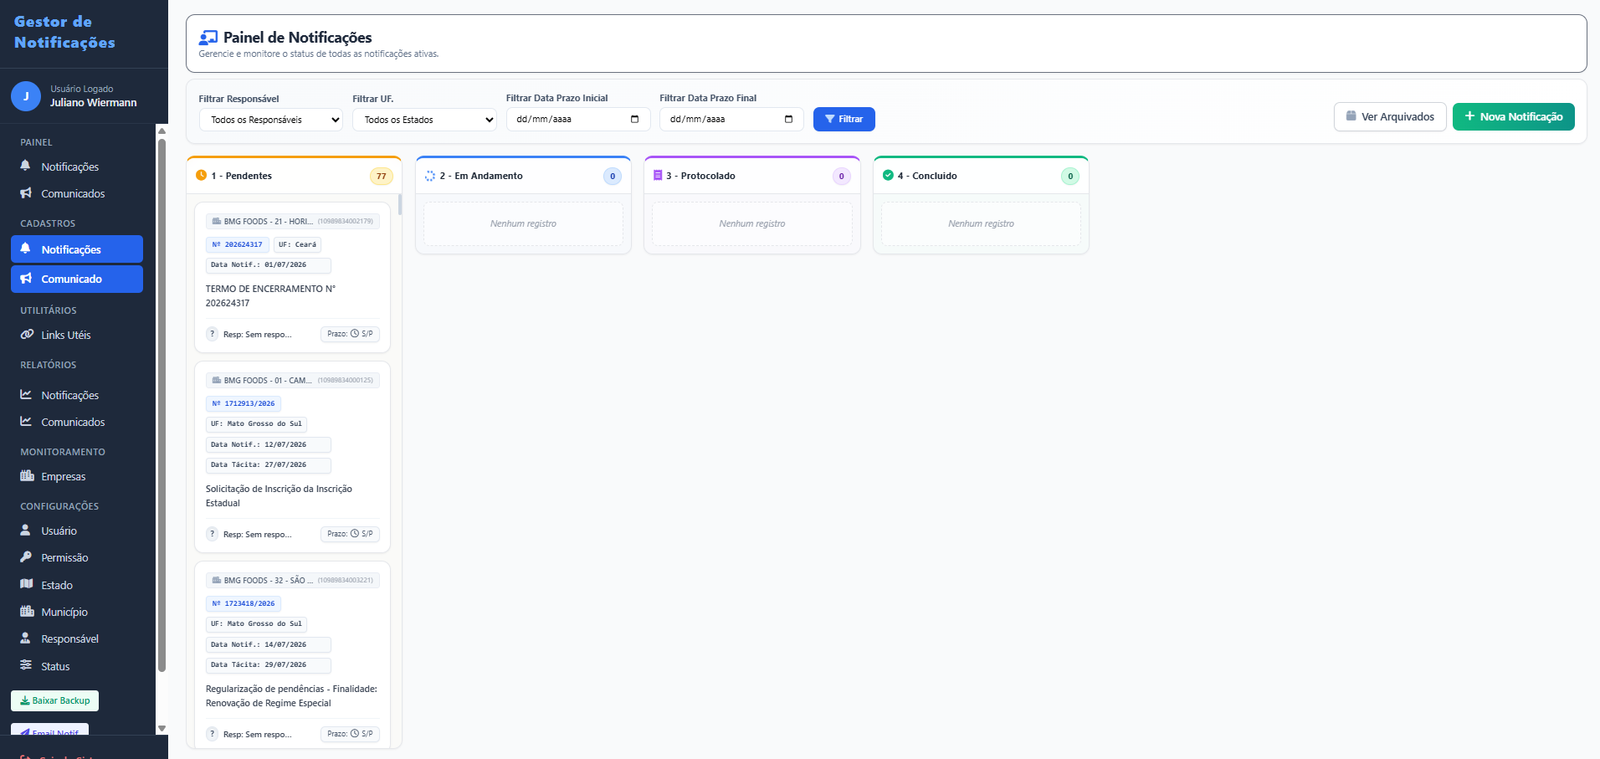Click the Em Andamento spinner icon
The image size is (1600, 759).
tap(430, 176)
